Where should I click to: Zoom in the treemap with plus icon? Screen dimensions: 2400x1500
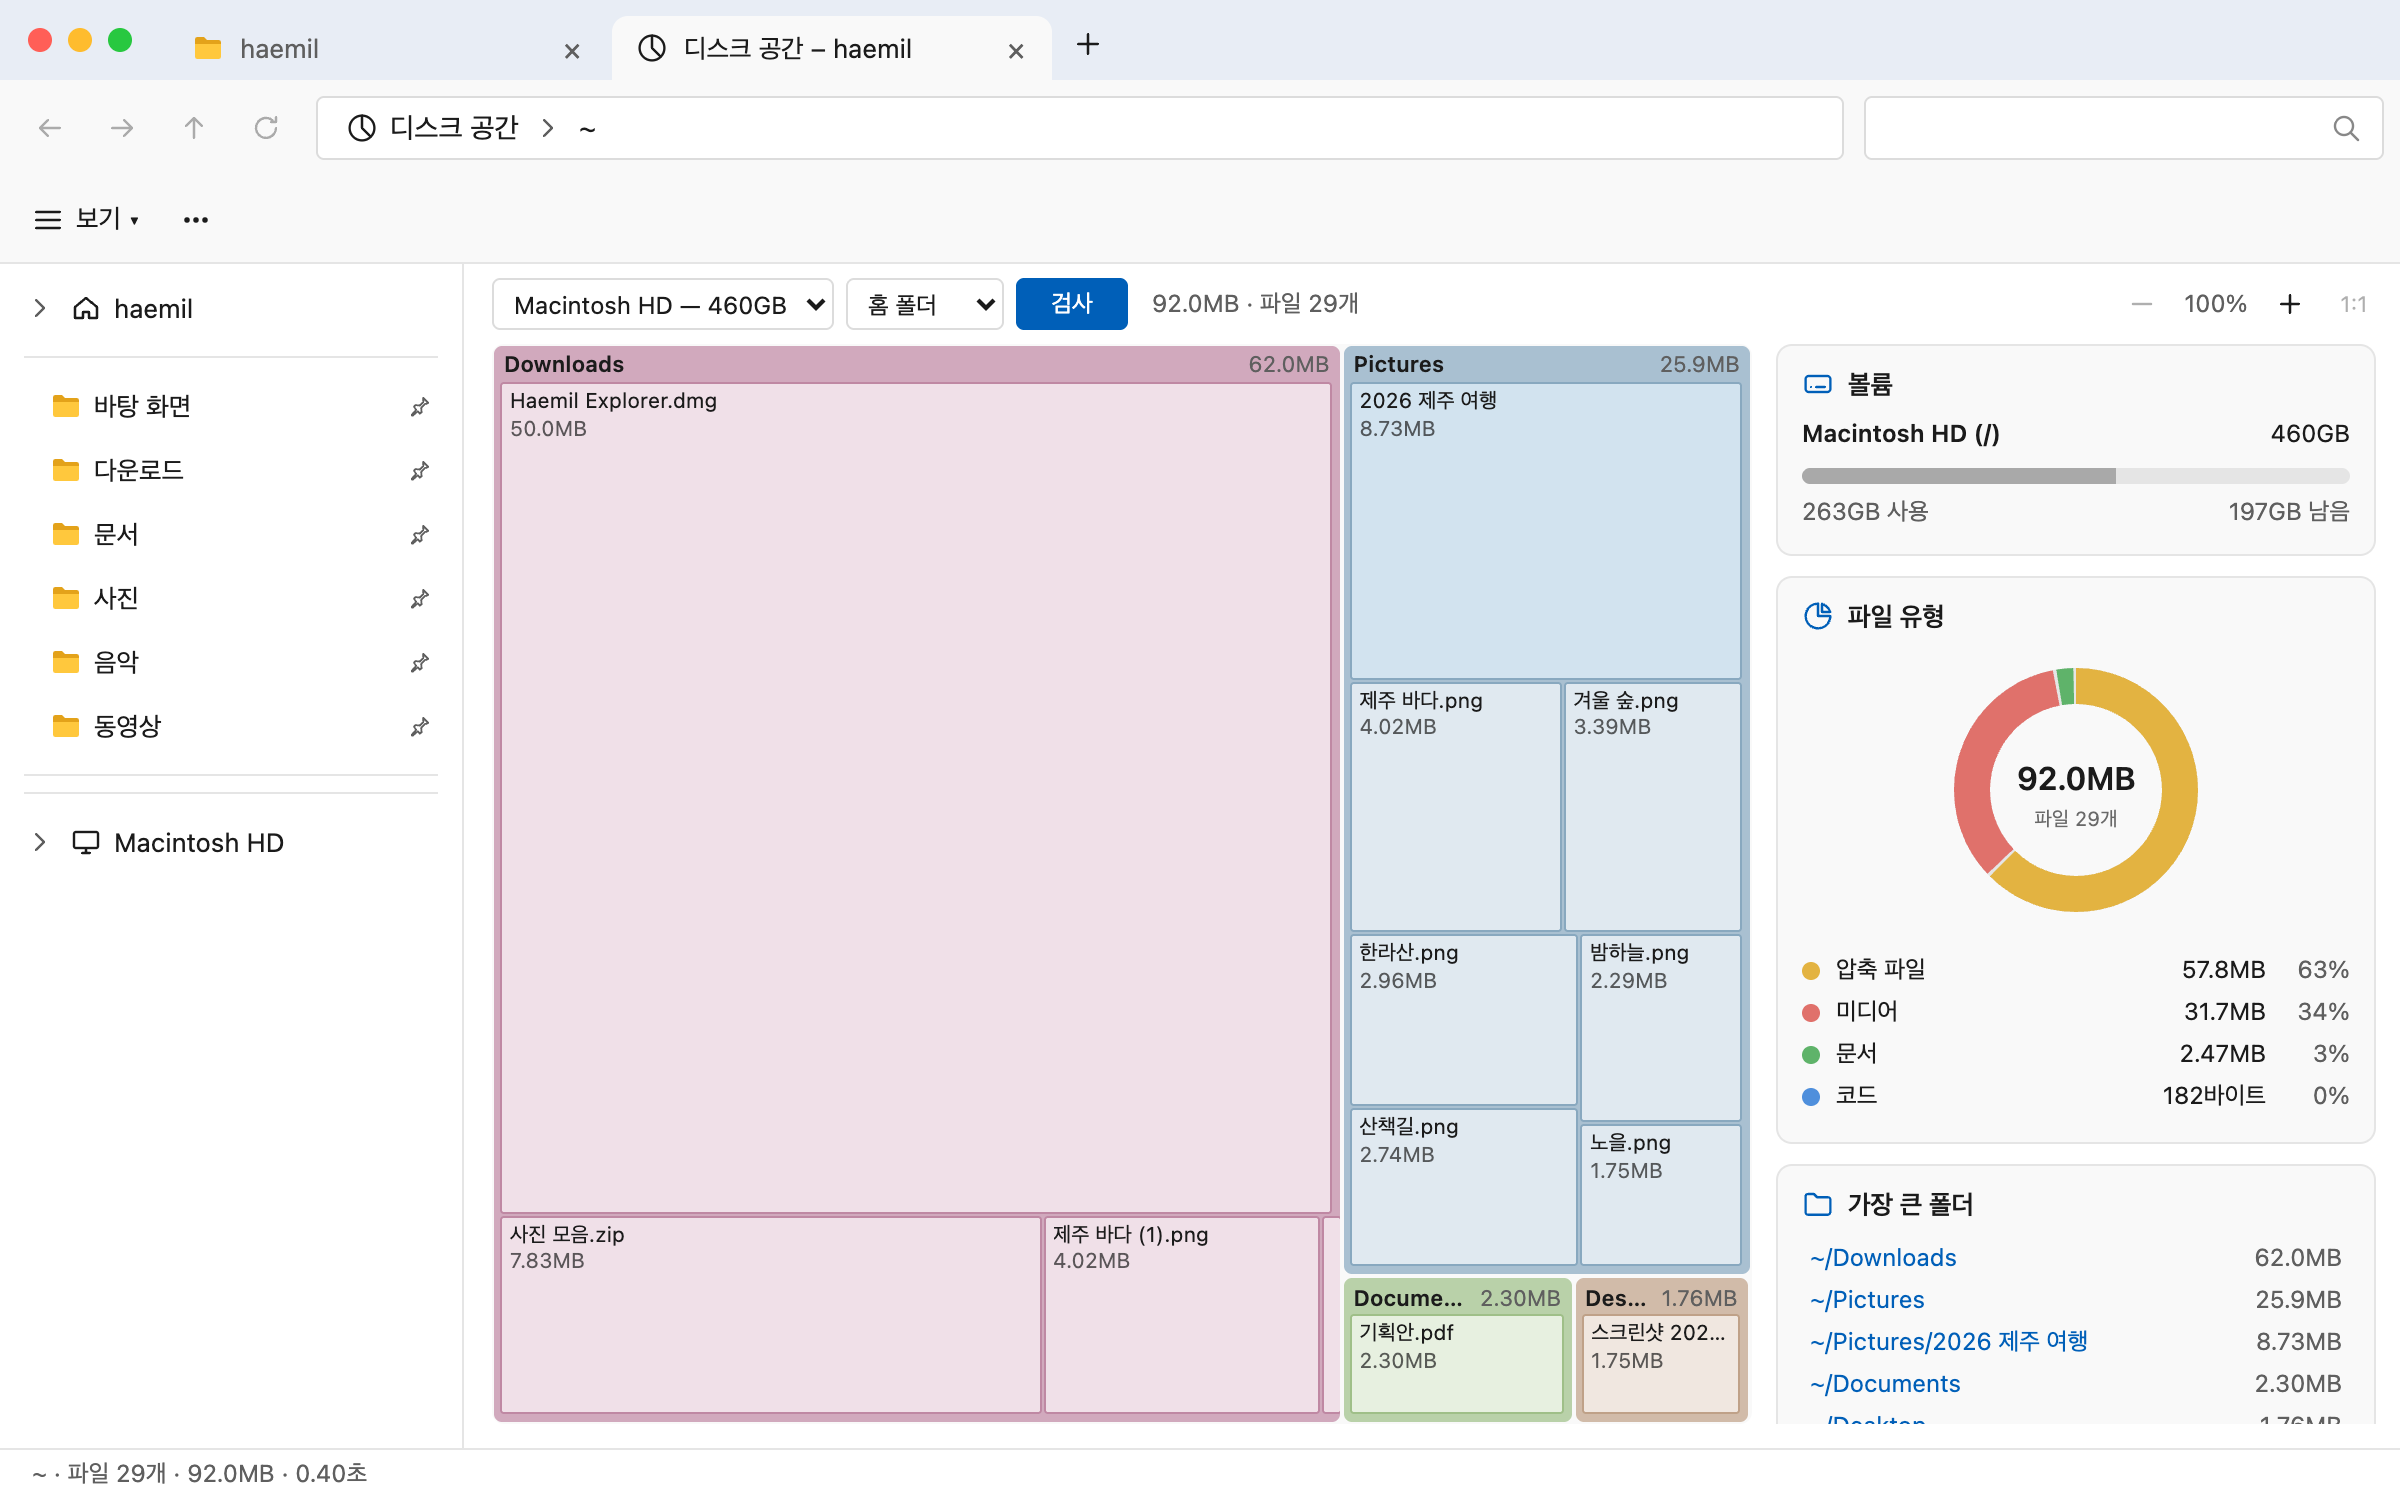point(2290,304)
